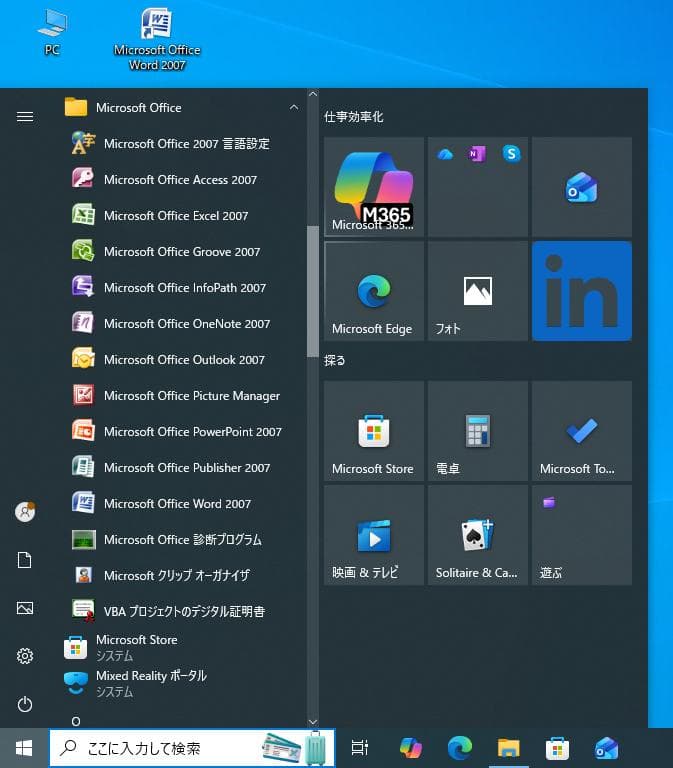
Task: Open the Task View button on taskbar
Action: pos(360,748)
